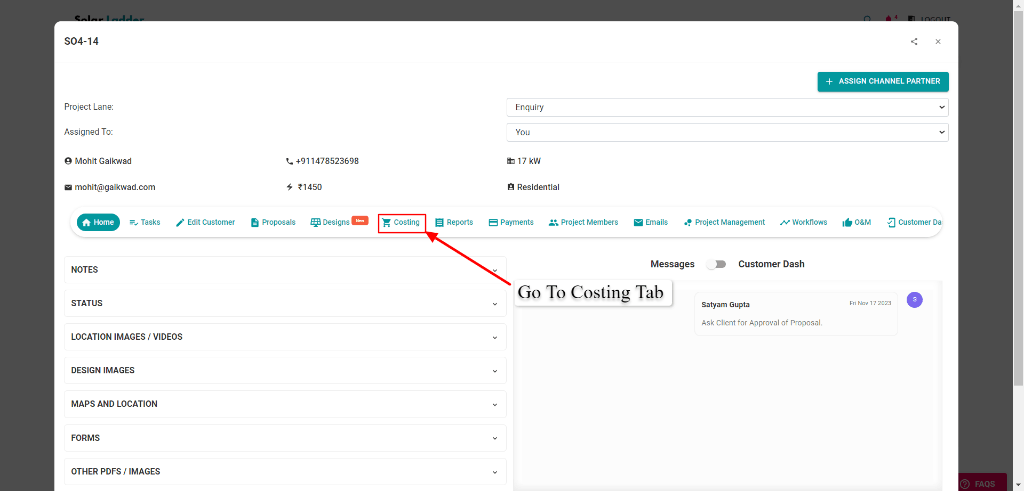Click the Client link in message
The height and width of the screenshot is (491, 1024).
(725, 323)
